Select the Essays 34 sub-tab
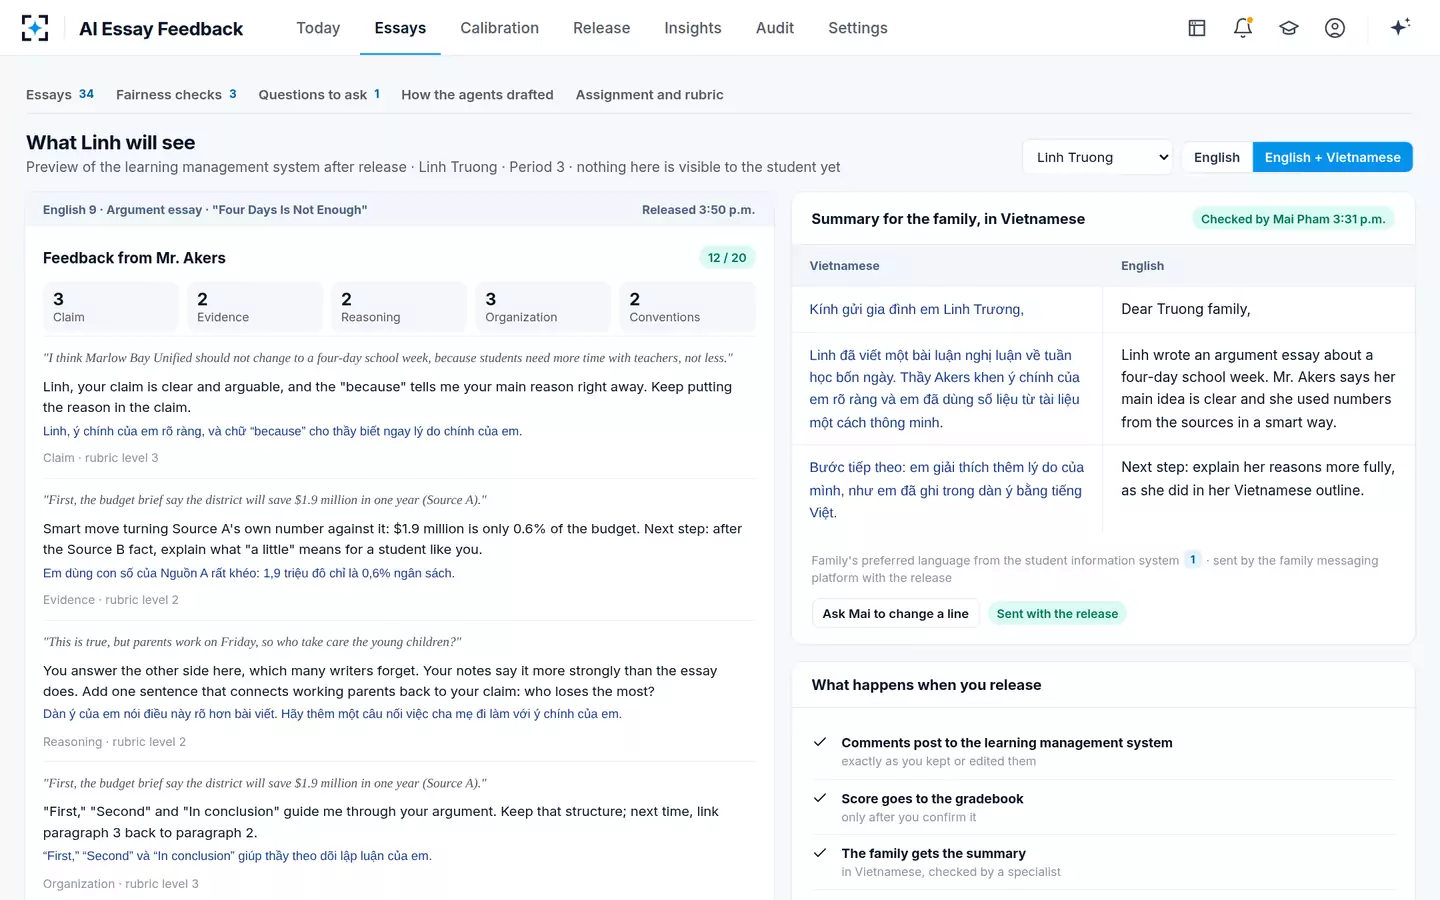Image resolution: width=1440 pixels, height=900 pixels. [x=60, y=94]
